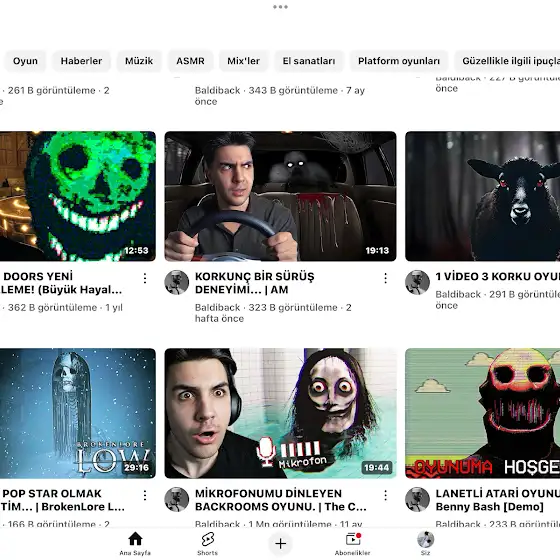The image size is (560, 560).
Task: Open options menu for POP STAR OLMAK video
Action: tap(145, 495)
